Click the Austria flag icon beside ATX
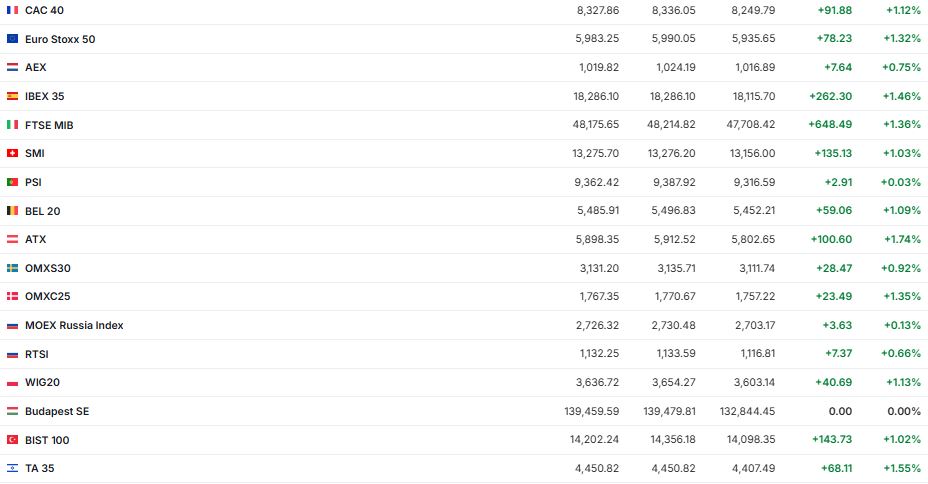This screenshot has width=928, height=484. (x=12, y=239)
